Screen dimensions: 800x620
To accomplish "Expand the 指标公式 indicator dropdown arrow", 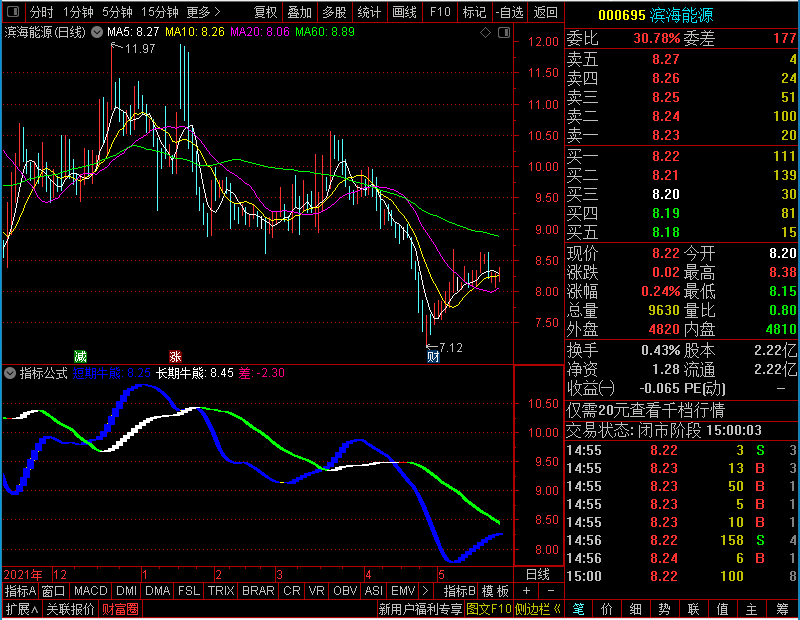I will click(x=10, y=373).
